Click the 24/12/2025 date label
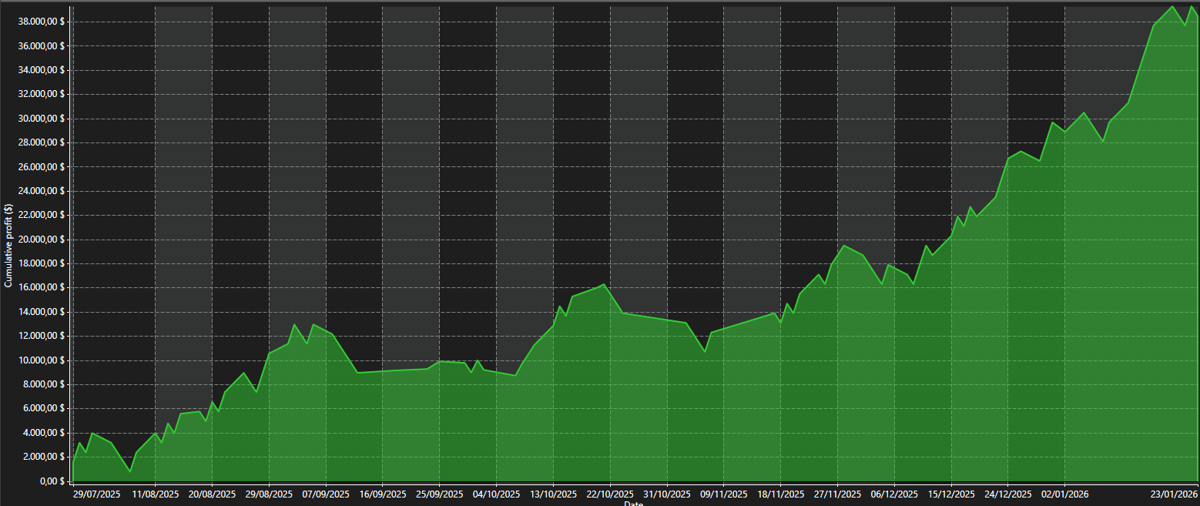 click(x=1009, y=493)
